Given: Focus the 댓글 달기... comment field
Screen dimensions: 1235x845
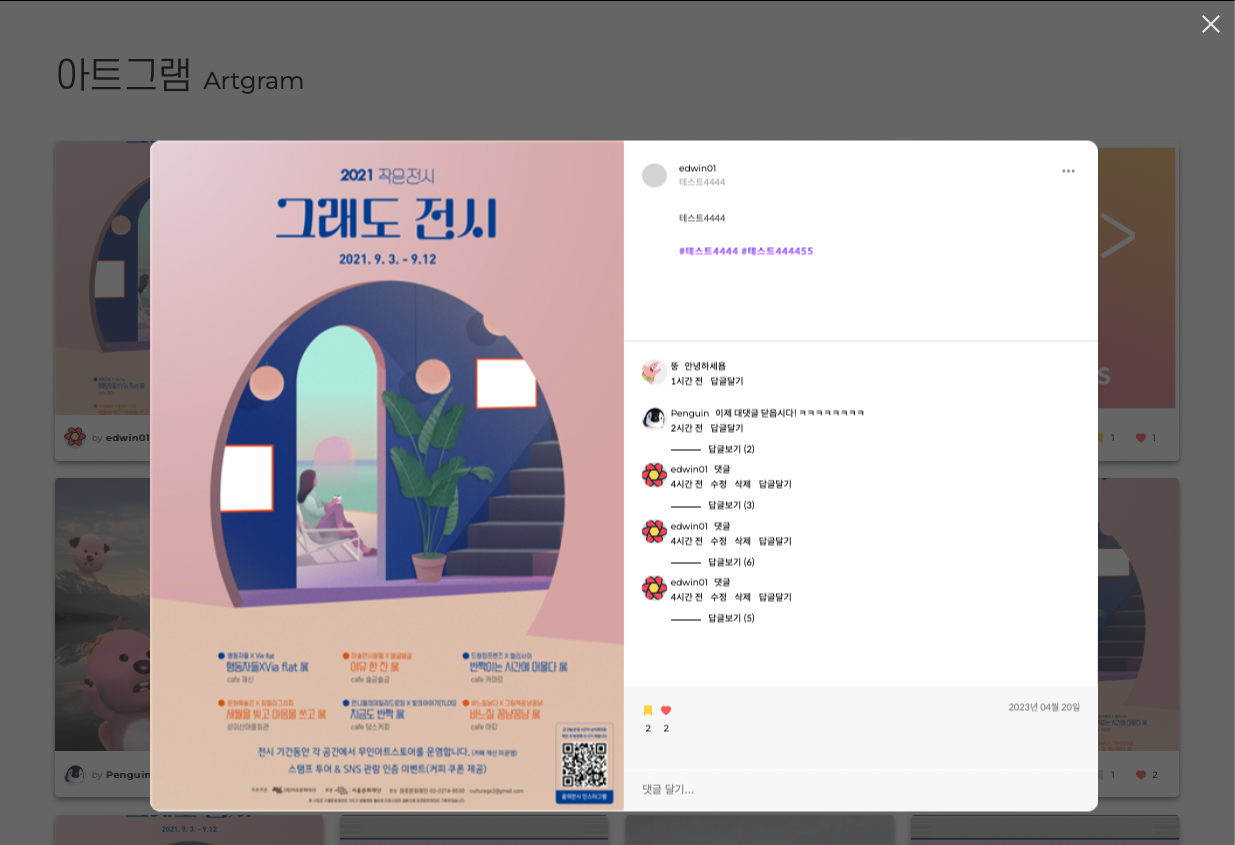Looking at the screenshot, I should (860, 789).
